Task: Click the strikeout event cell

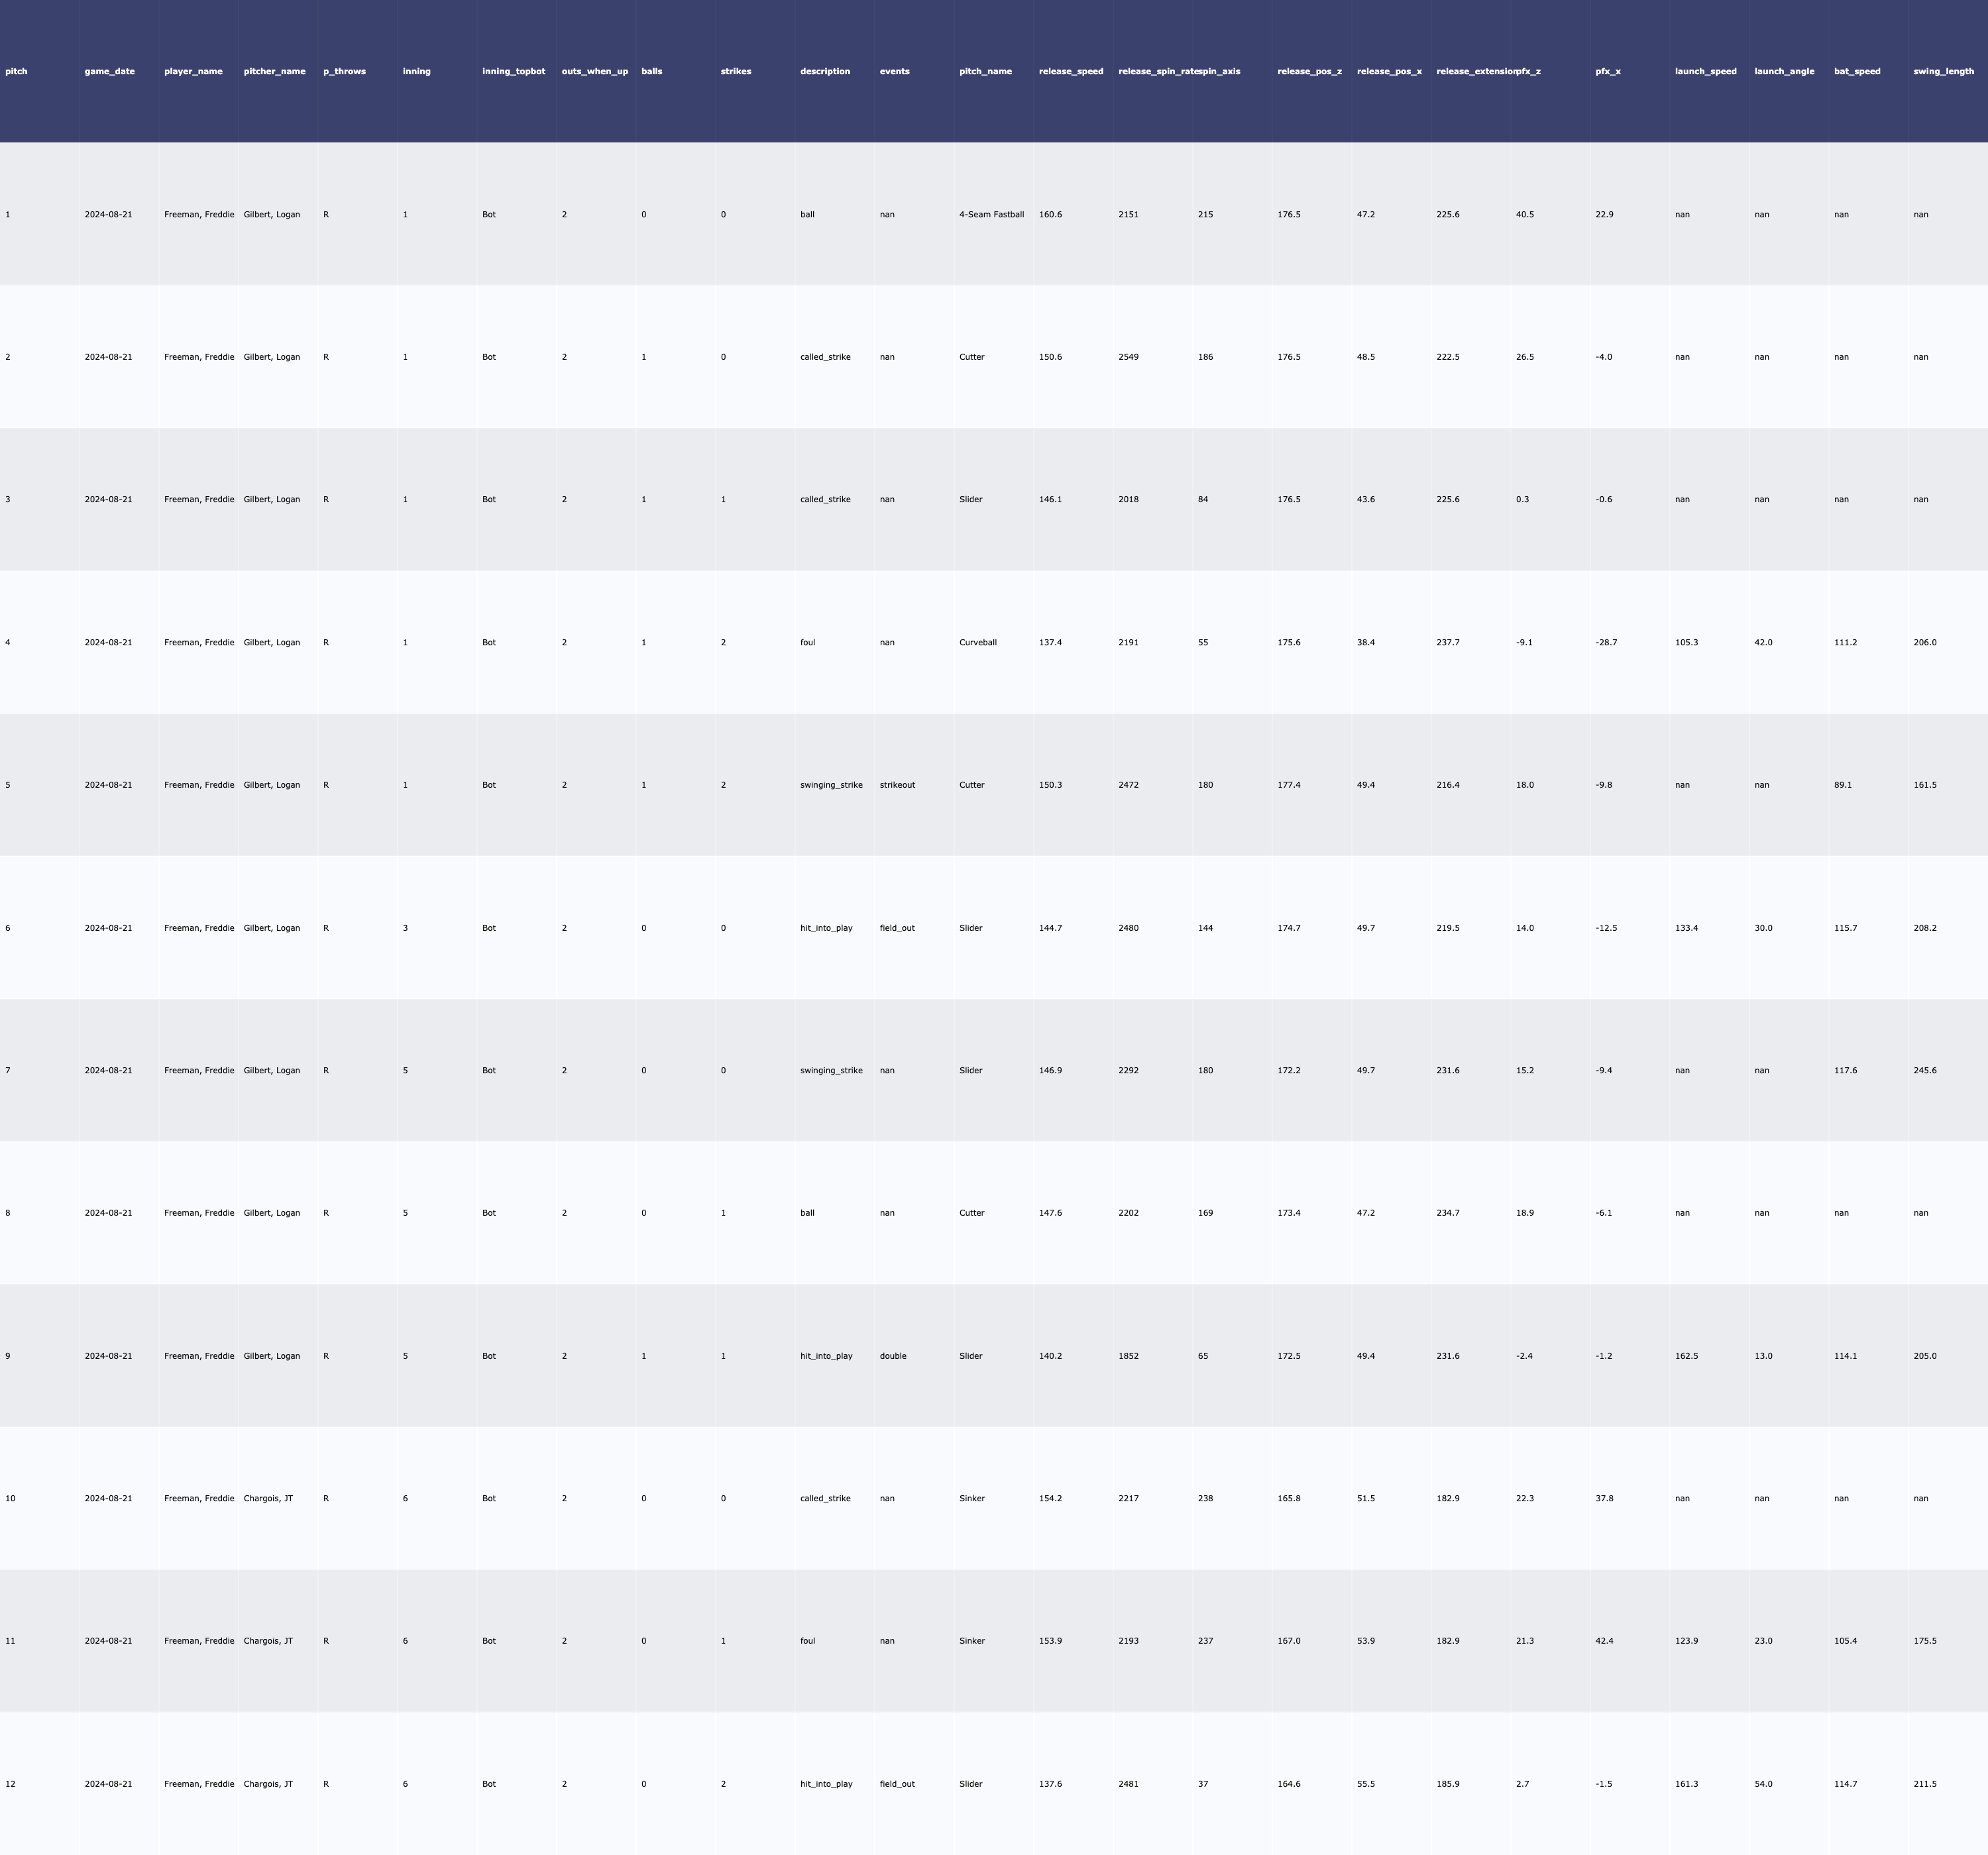Action: pyautogui.click(x=897, y=785)
